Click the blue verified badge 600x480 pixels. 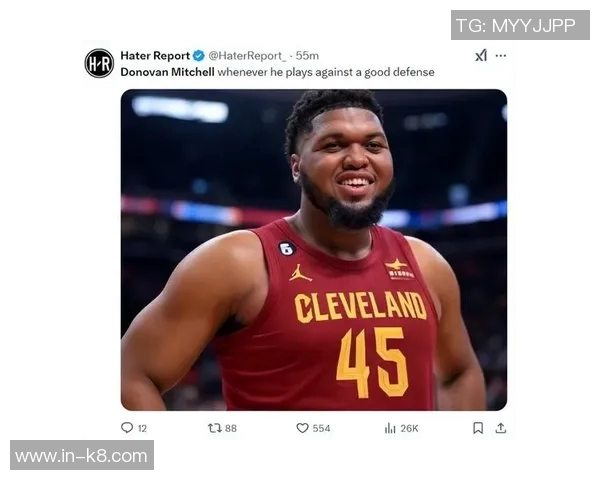point(199,56)
